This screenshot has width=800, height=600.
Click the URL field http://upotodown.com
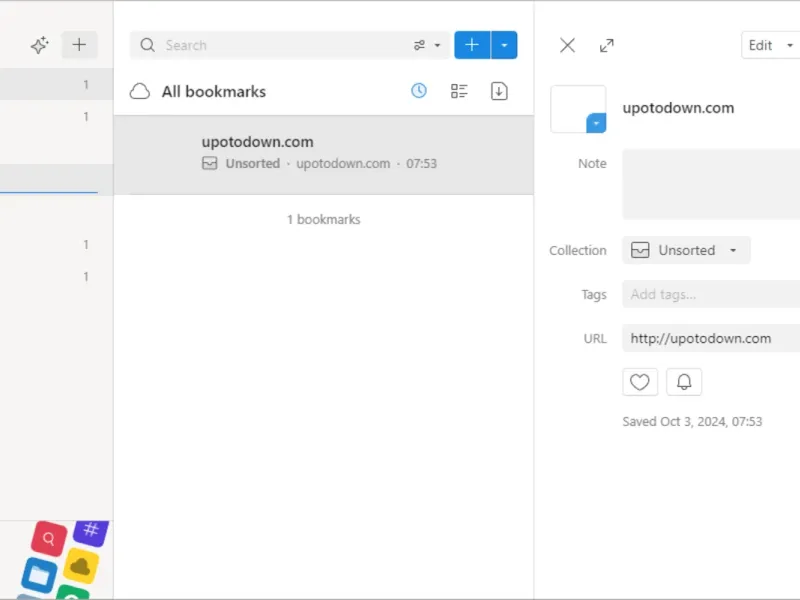click(711, 338)
